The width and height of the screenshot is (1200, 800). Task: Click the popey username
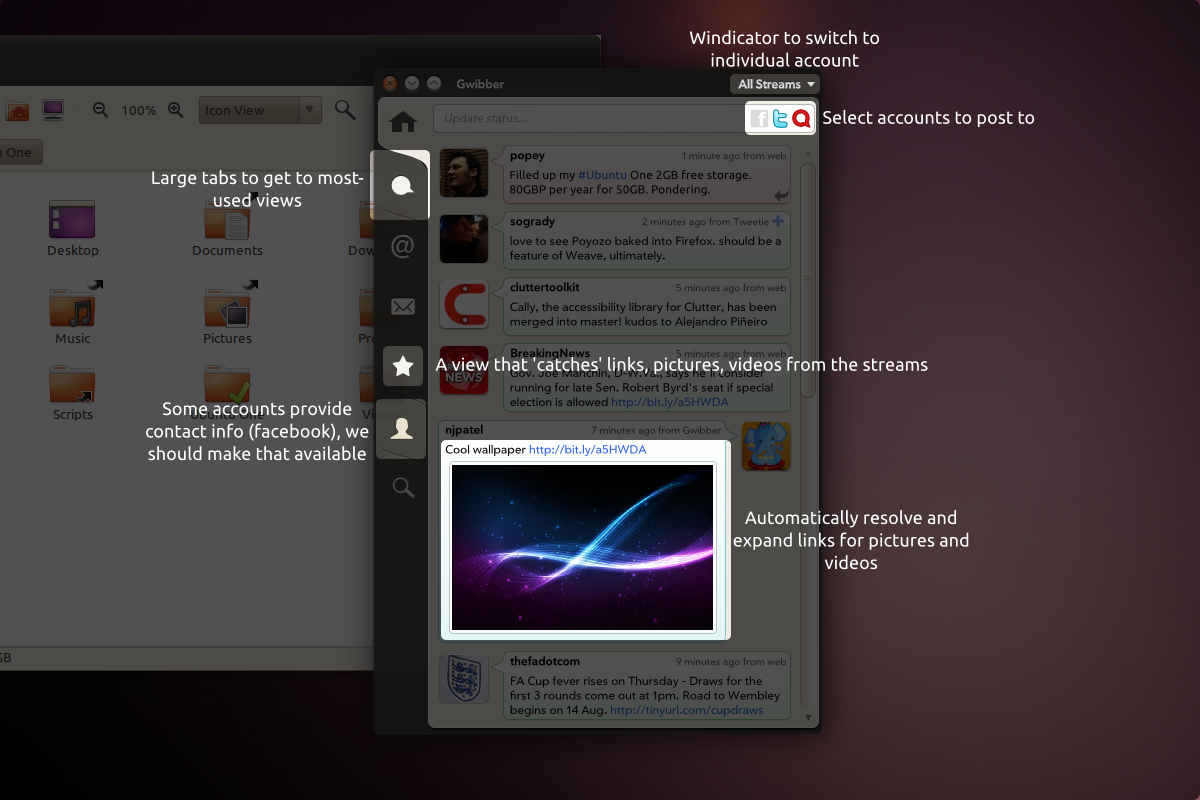[x=527, y=155]
